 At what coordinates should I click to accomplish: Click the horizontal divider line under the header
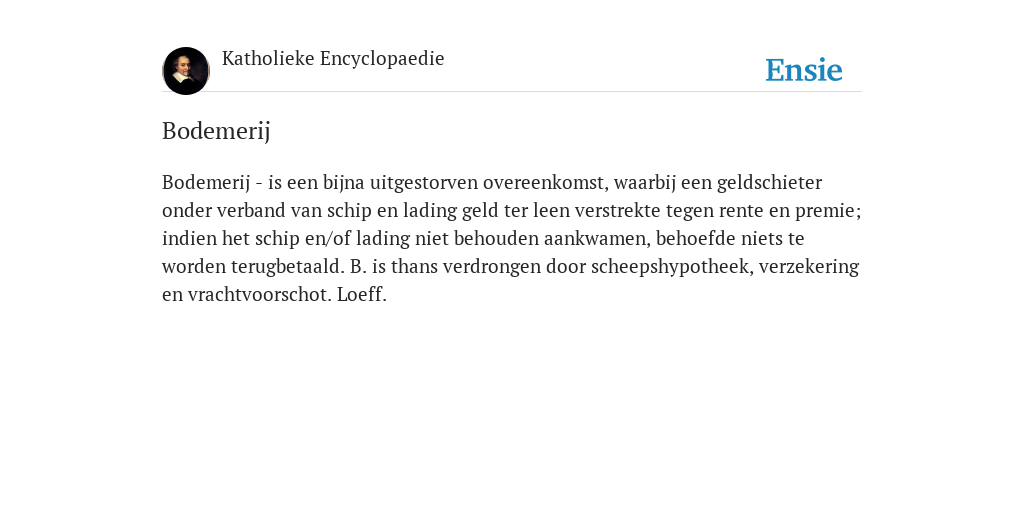(512, 92)
